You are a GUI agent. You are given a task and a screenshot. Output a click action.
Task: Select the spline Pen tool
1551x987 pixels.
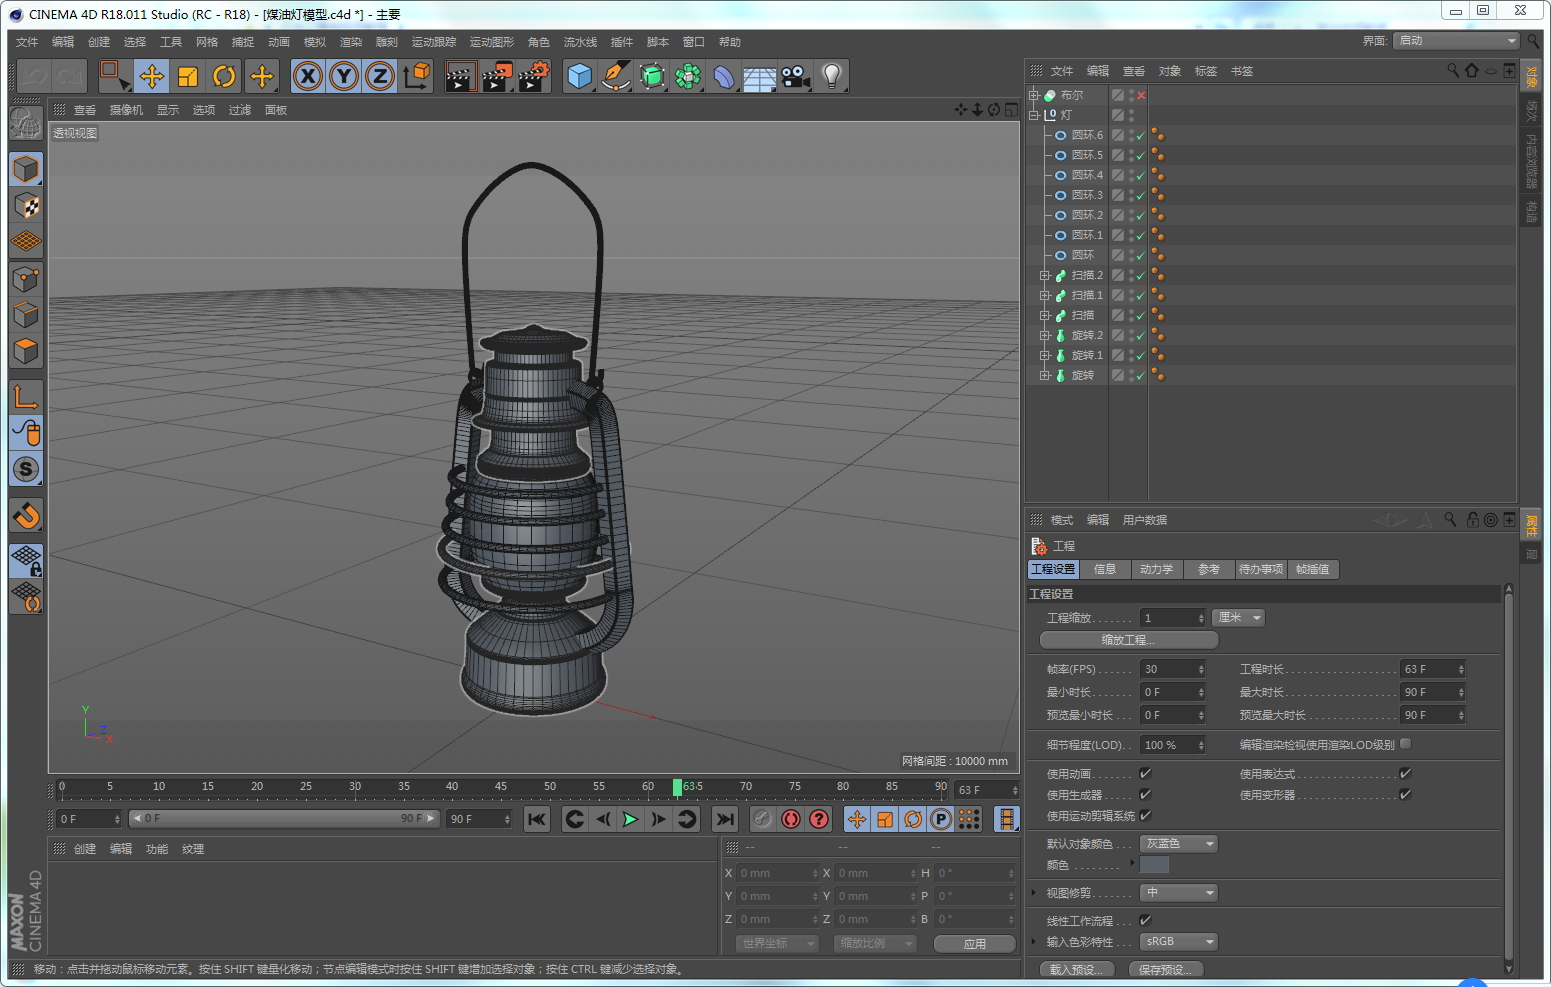tap(615, 76)
